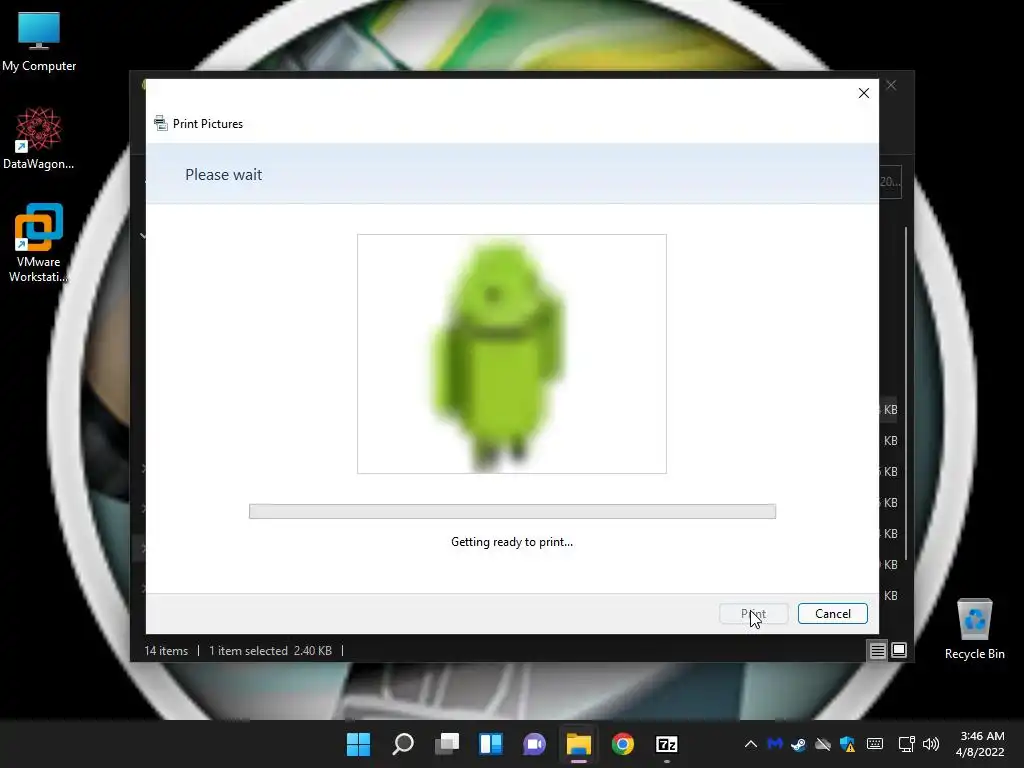This screenshot has width=1024, height=768.
Task: Open the Windows Start menu
Action: (x=358, y=744)
